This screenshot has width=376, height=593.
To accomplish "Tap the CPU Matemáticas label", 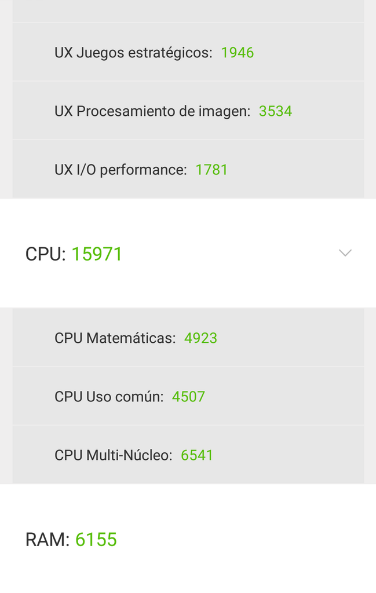I will pyautogui.click(x=115, y=338).
